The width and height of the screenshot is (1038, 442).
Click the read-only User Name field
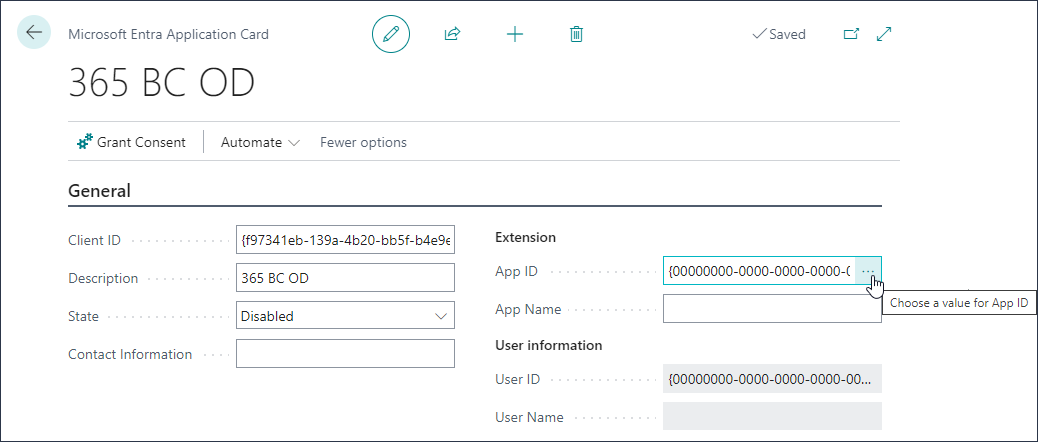(x=772, y=417)
